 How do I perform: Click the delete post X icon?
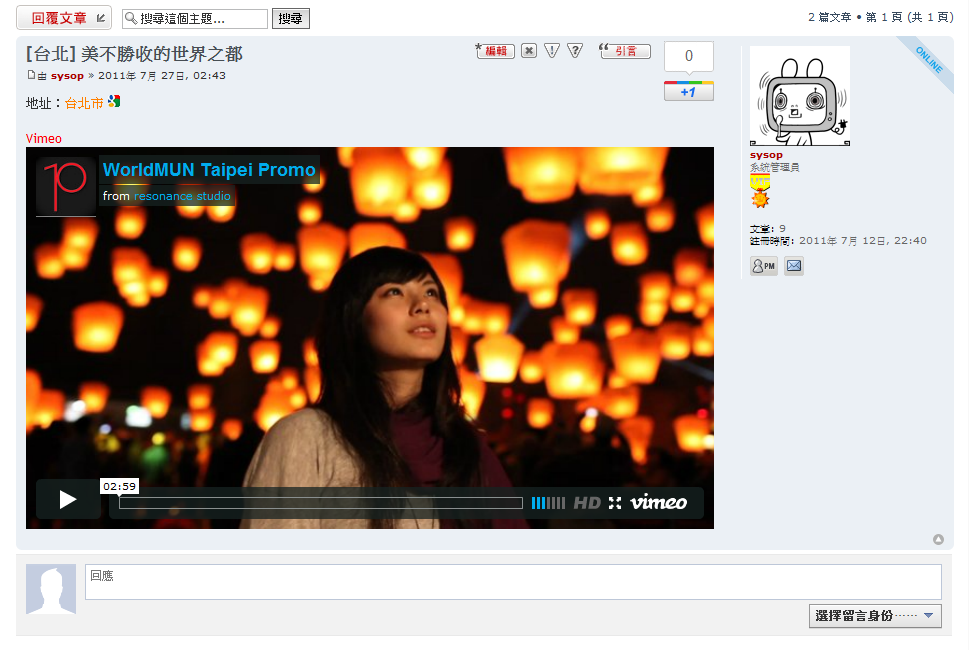[529, 51]
